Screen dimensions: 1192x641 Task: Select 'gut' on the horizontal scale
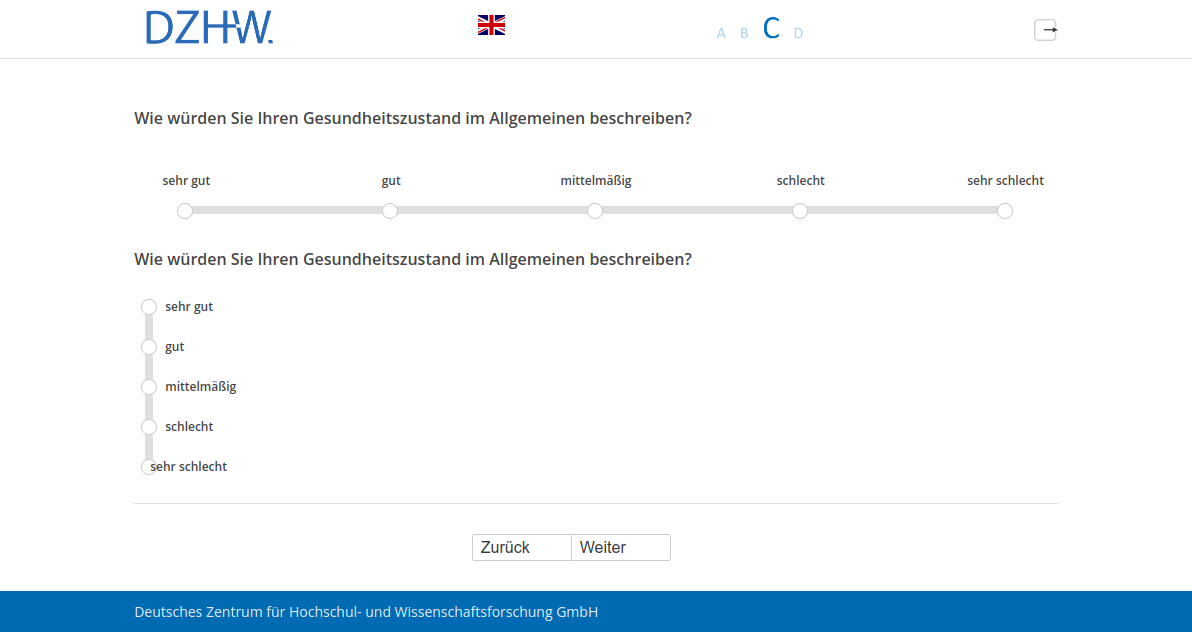coord(390,211)
